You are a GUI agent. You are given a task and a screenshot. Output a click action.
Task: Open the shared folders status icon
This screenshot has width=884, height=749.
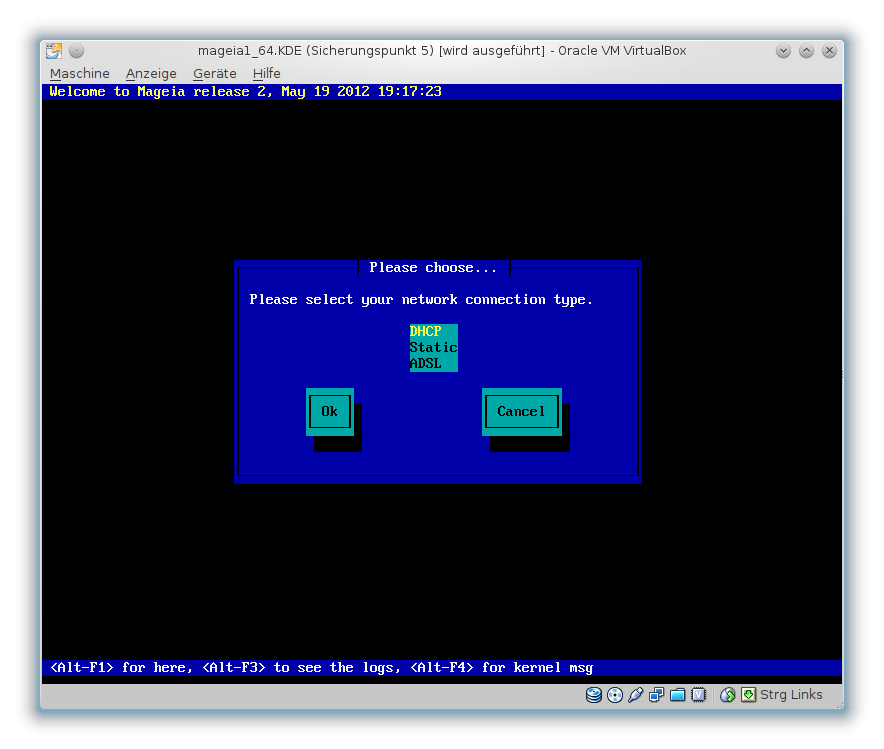(x=678, y=695)
